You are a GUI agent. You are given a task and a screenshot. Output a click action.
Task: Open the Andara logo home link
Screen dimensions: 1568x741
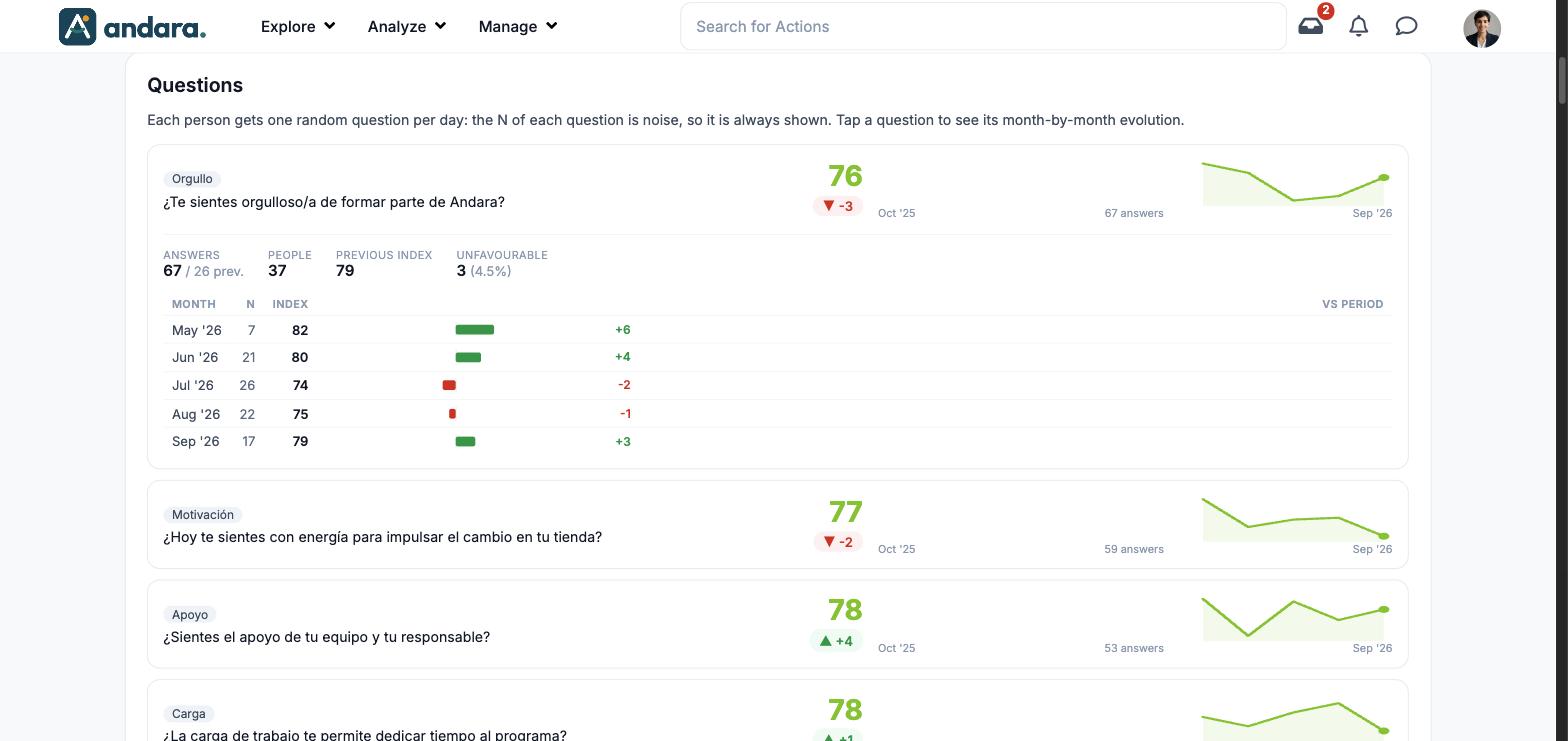pos(132,27)
